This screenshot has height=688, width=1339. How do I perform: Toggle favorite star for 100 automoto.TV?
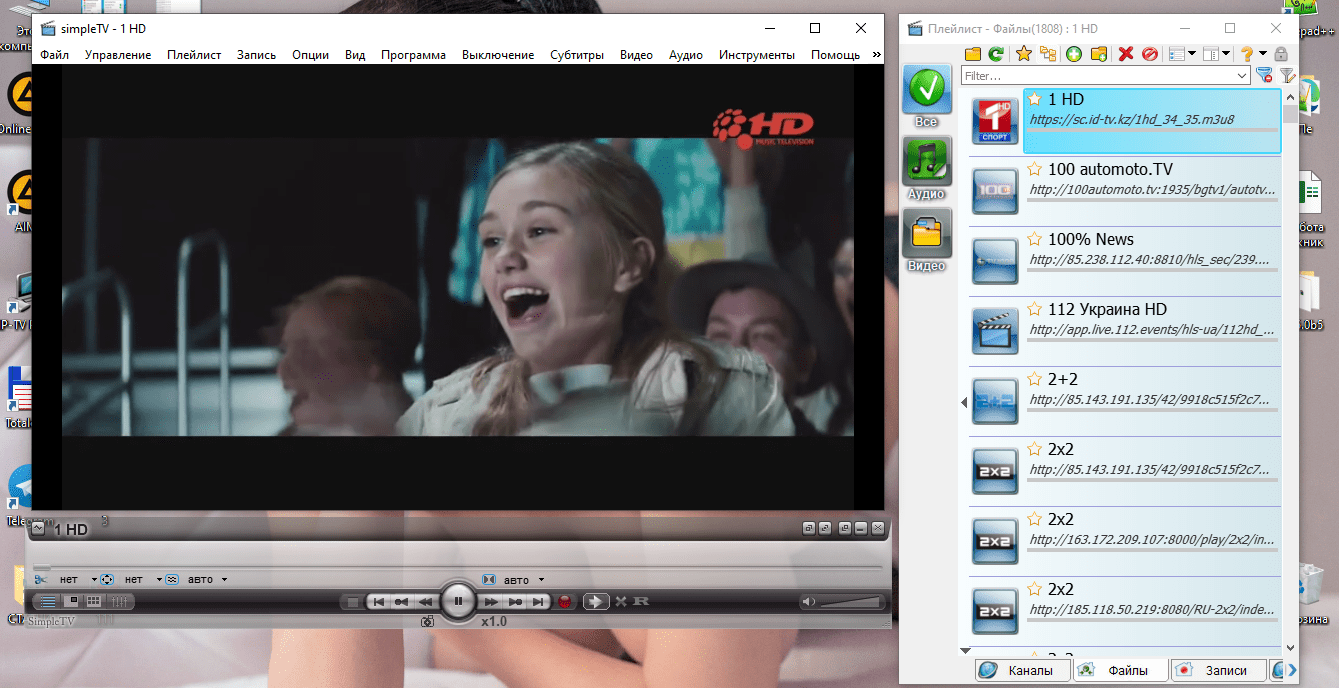(1035, 170)
